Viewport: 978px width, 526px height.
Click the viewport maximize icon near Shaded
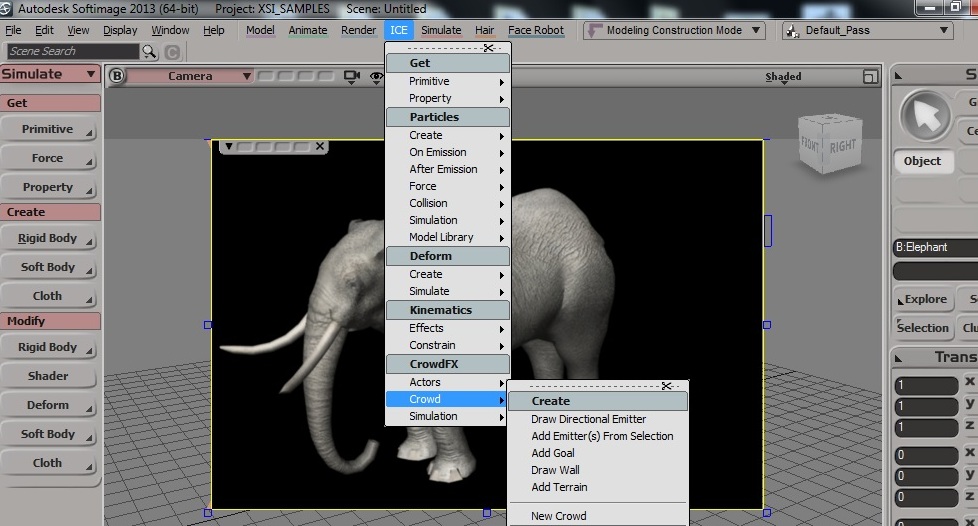tap(870, 77)
